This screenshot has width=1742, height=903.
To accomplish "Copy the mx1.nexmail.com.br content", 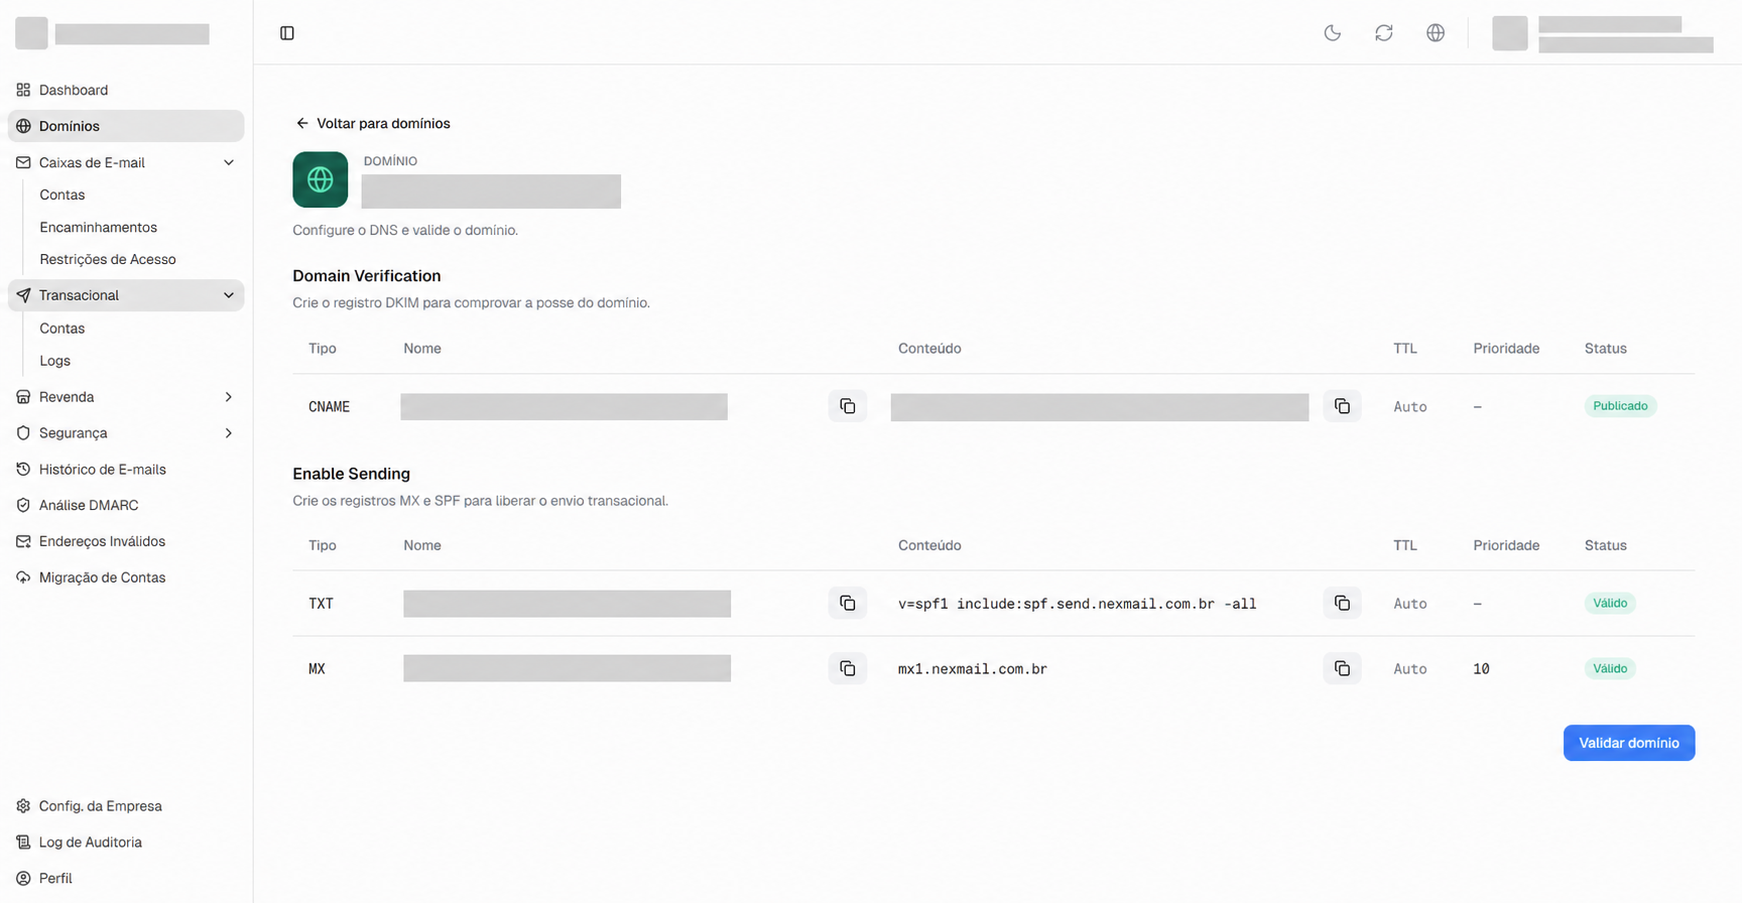I will [x=1342, y=668].
